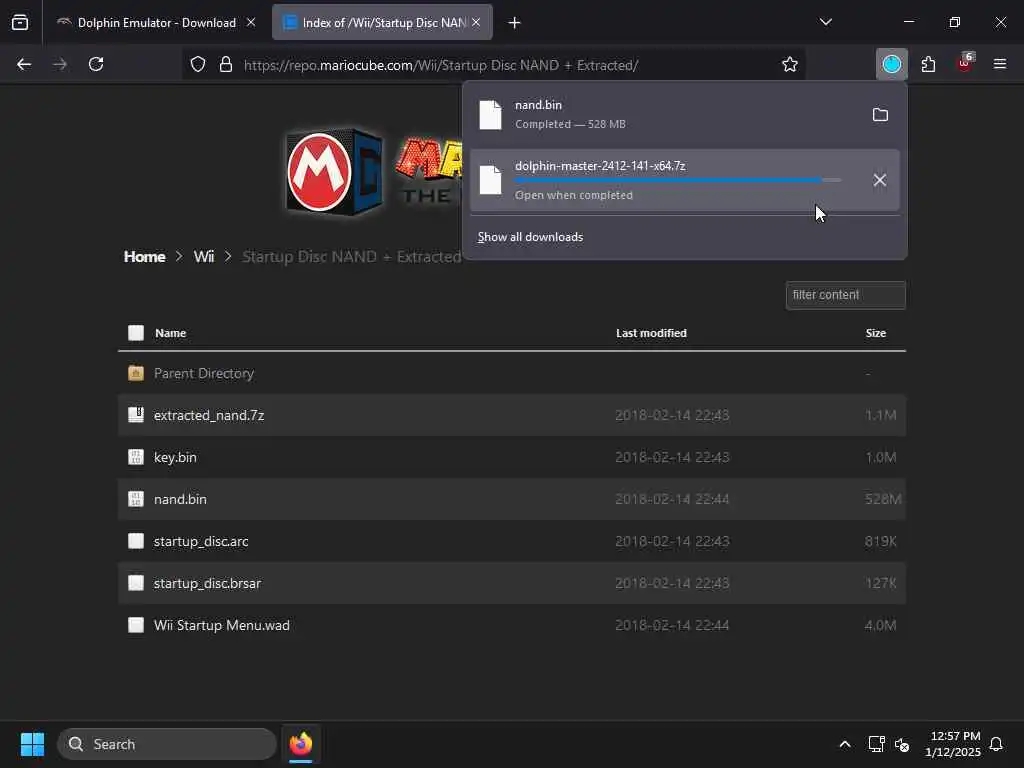Toggle the select-all checkbox beside Name
This screenshot has height=768, width=1024.
coord(136,333)
